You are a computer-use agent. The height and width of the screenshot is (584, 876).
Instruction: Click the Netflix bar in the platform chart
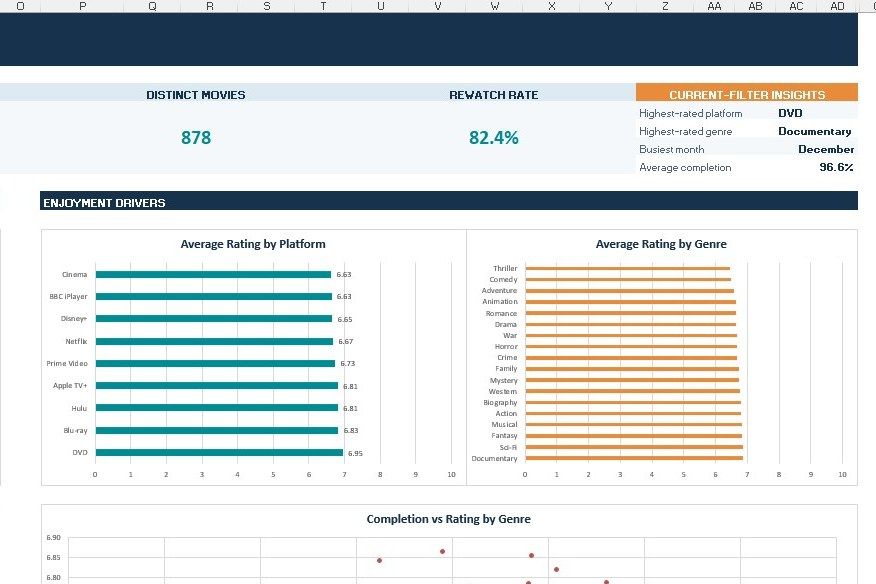214,341
